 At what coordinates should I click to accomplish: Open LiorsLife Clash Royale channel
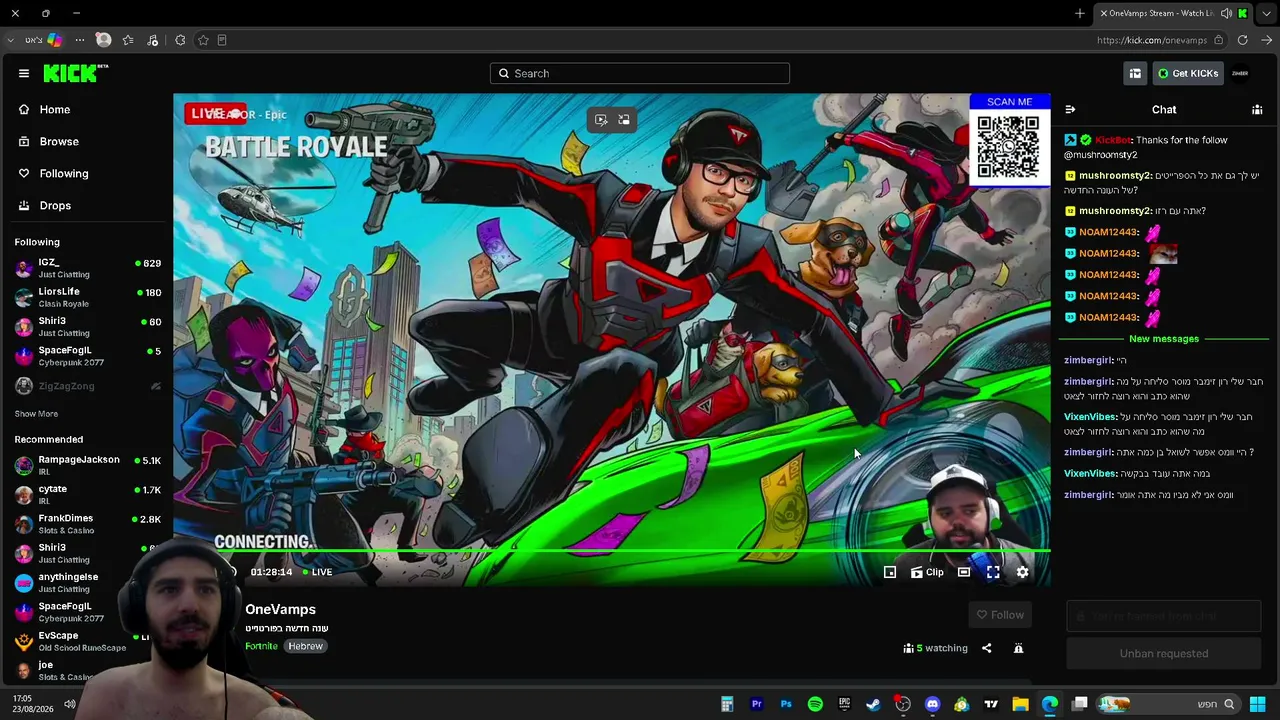pyautogui.click(x=88, y=297)
